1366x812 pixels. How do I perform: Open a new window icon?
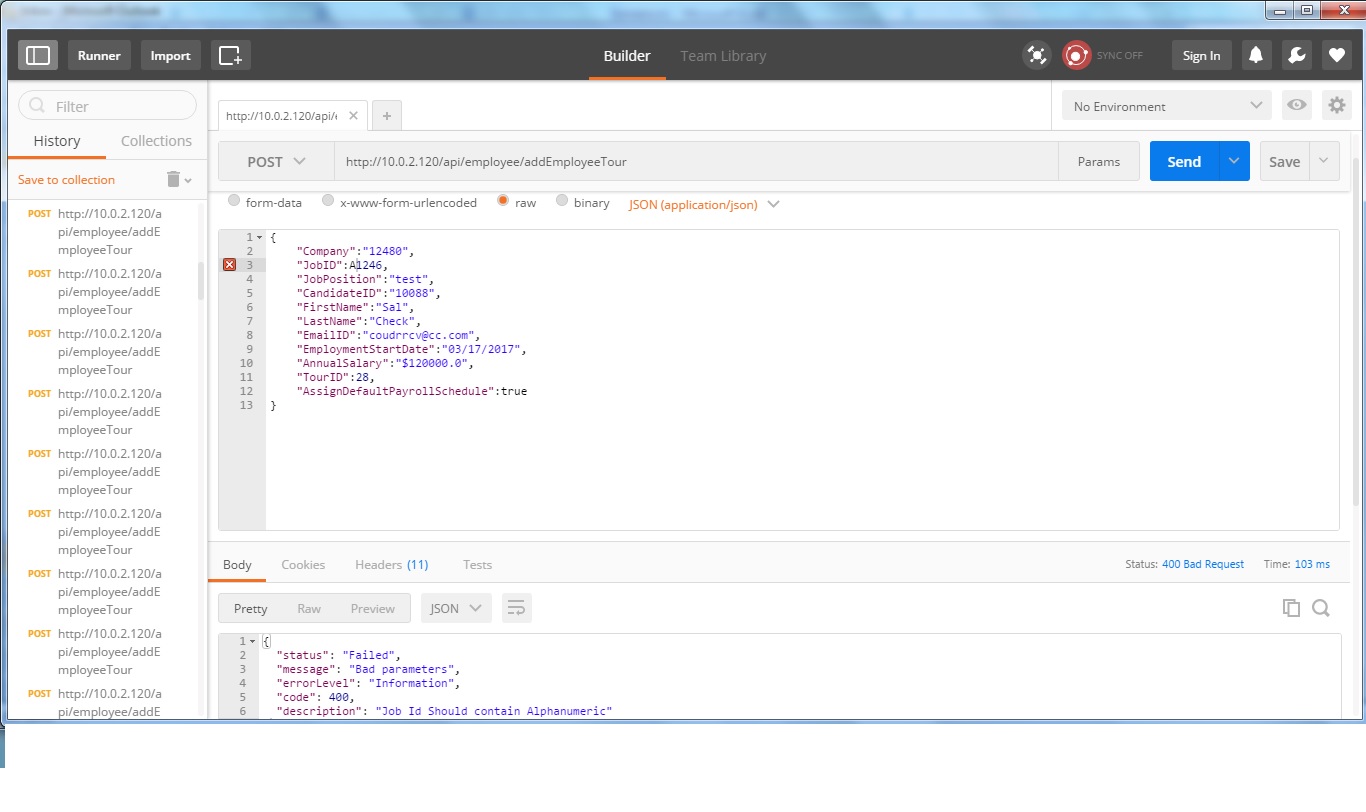230,55
